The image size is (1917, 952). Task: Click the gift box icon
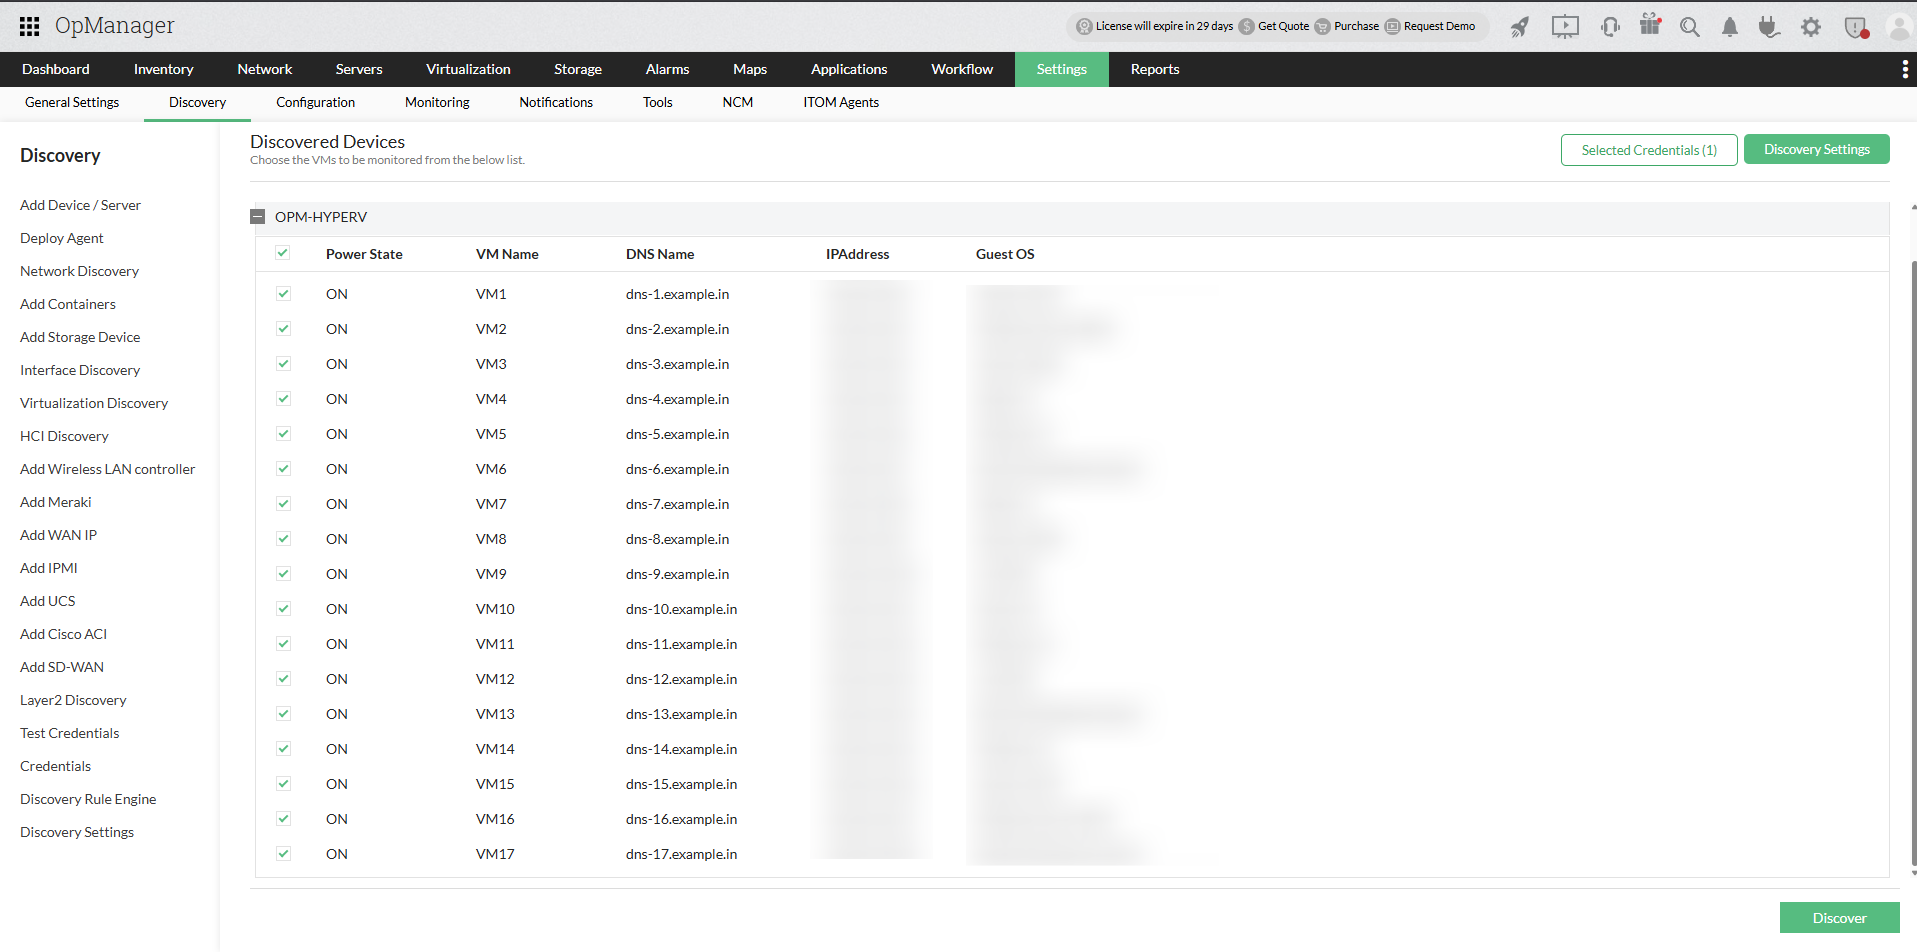pyautogui.click(x=1650, y=25)
